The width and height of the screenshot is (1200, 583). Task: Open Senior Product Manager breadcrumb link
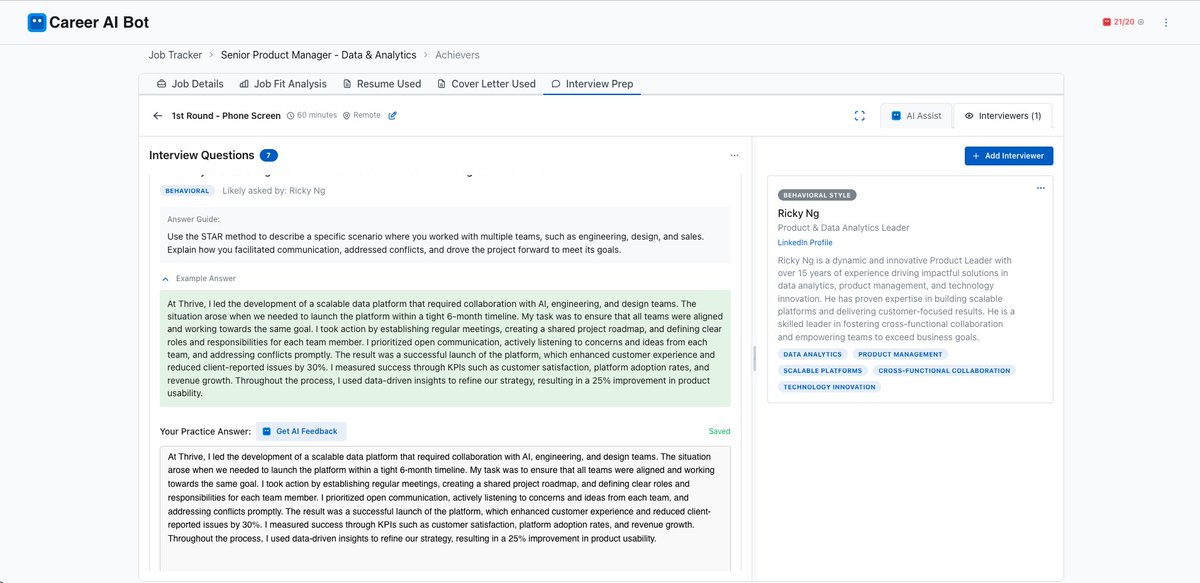pos(318,55)
